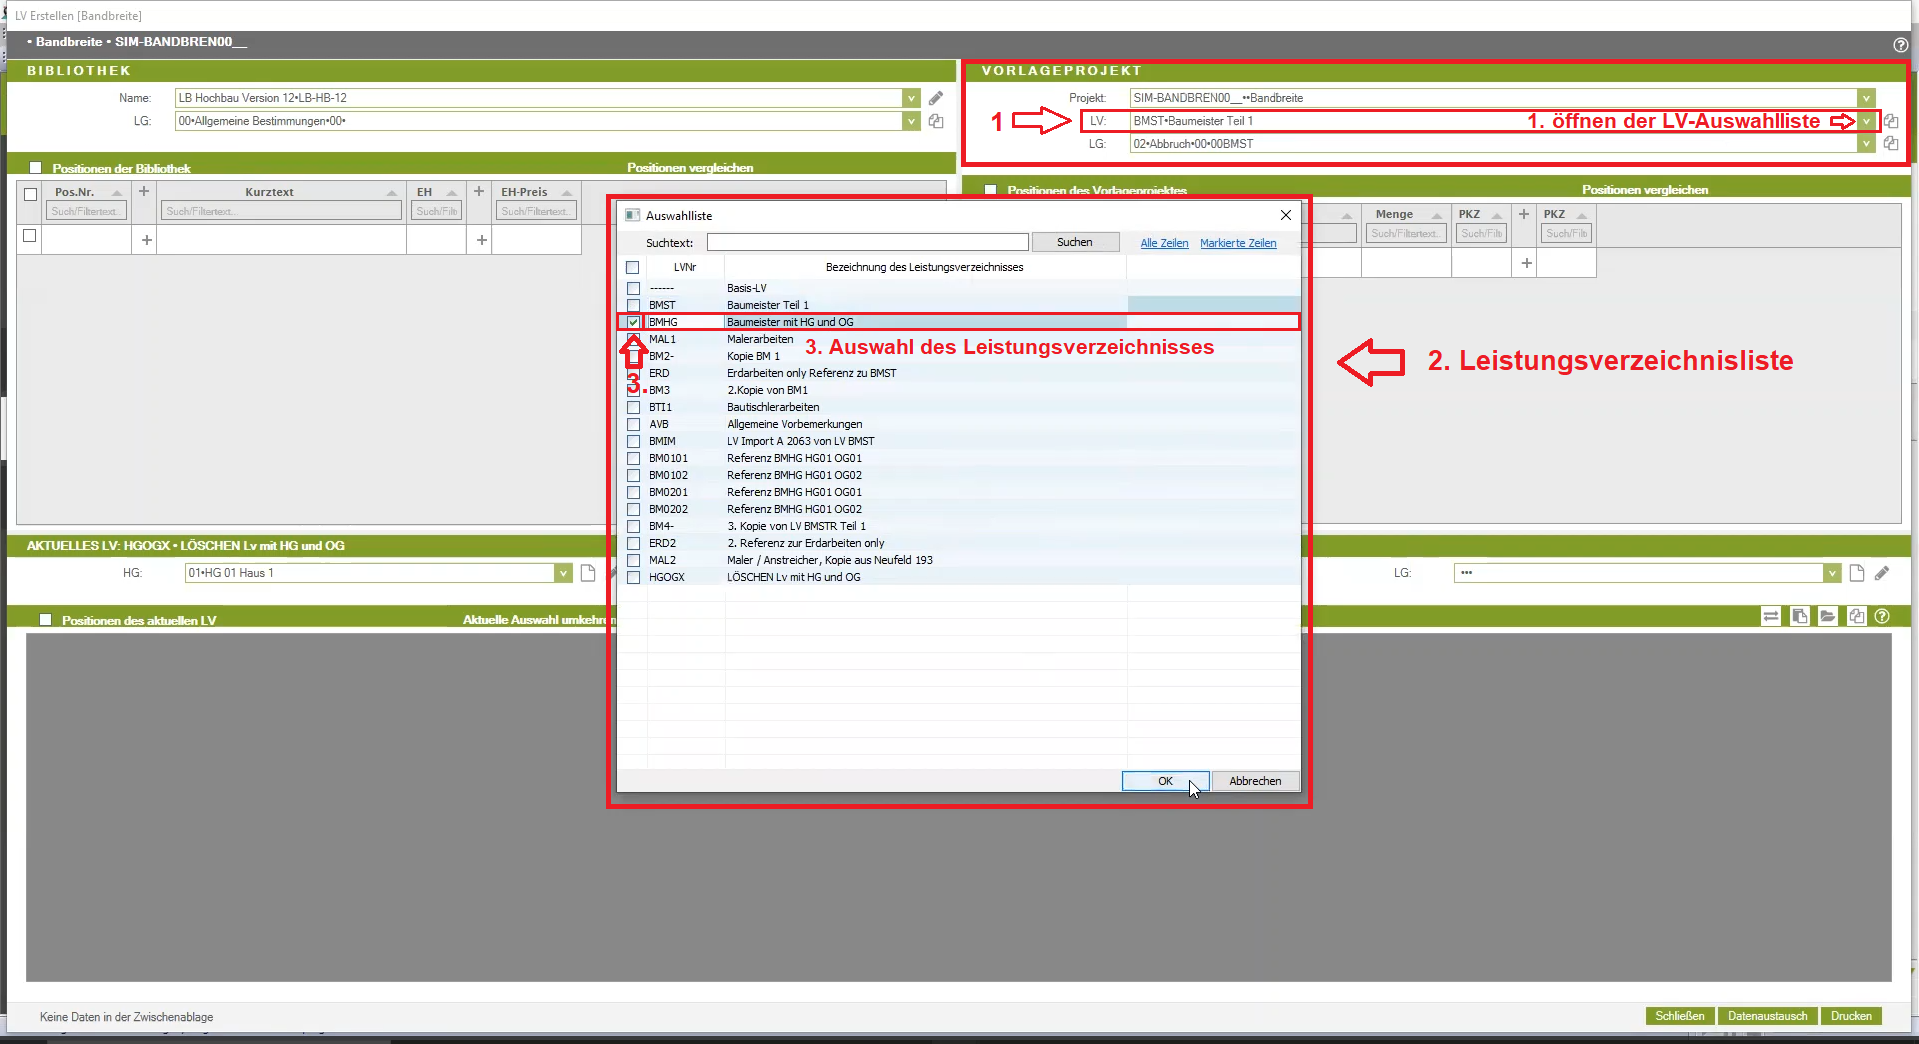
Task: Click the open folder icon in current LV toolbar
Action: click(x=1828, y=616)
